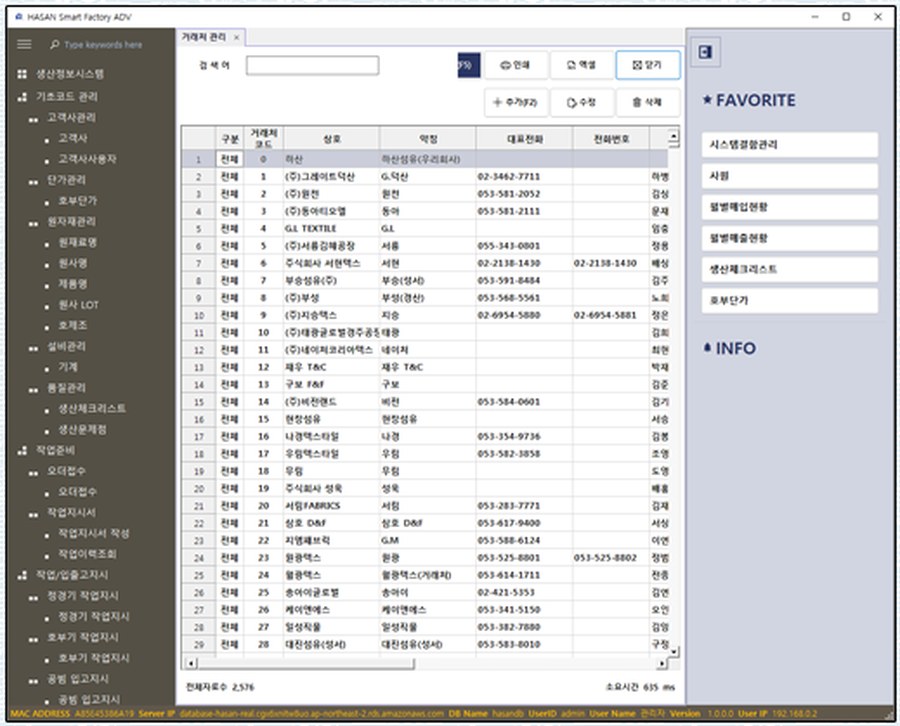Viewport: 900px width, 726px height.
Task: Open 생산체크리스트 from the Favorite list
Action: (789, 269)
